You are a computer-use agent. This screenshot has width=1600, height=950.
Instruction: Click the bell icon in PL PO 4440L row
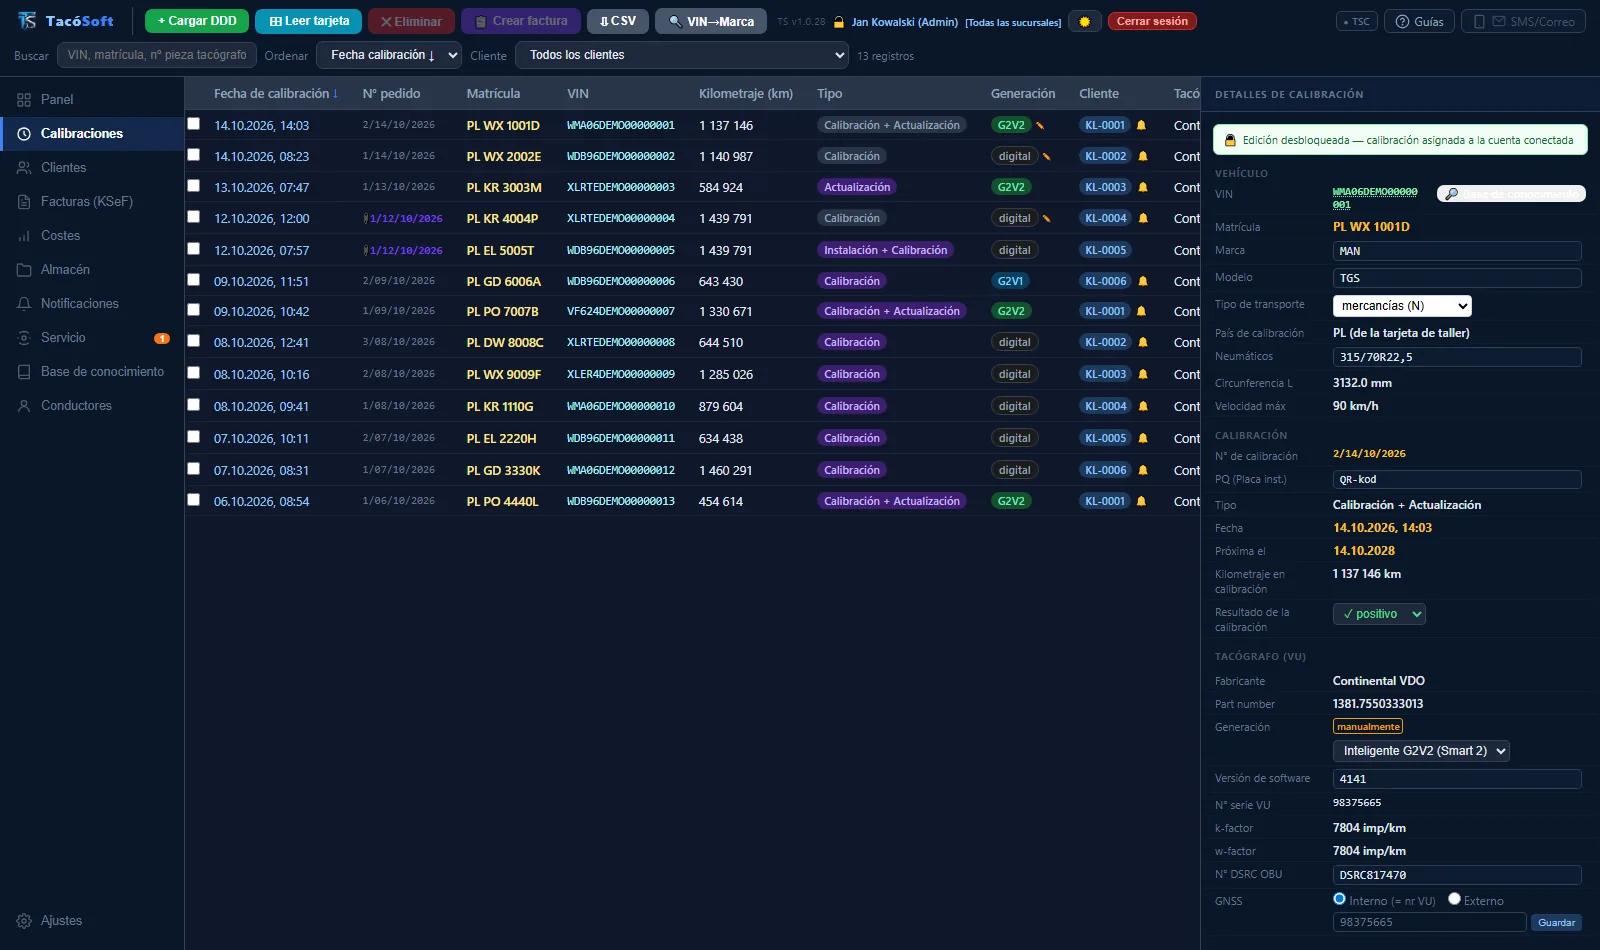click(x=1141, y=501)
